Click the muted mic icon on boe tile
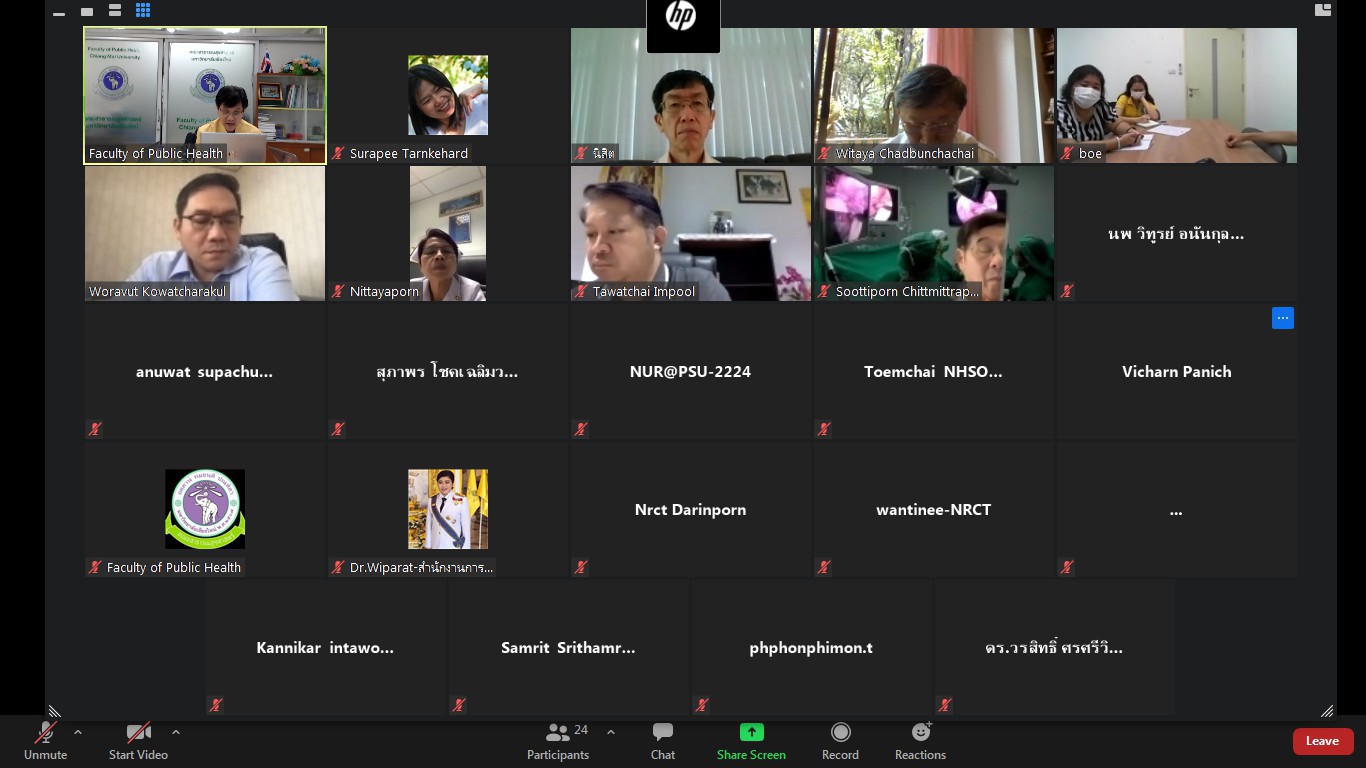1366x768 pixels. click(1067, 153)
